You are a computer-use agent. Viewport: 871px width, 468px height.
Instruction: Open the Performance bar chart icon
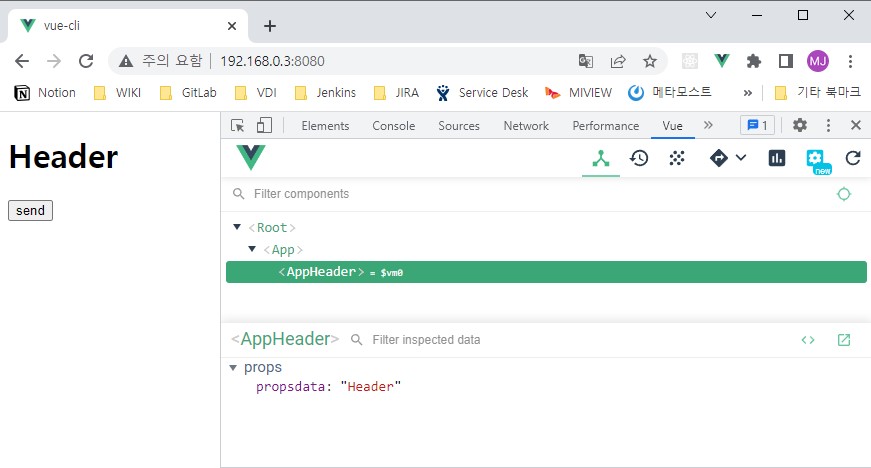[x=777, y=158]
